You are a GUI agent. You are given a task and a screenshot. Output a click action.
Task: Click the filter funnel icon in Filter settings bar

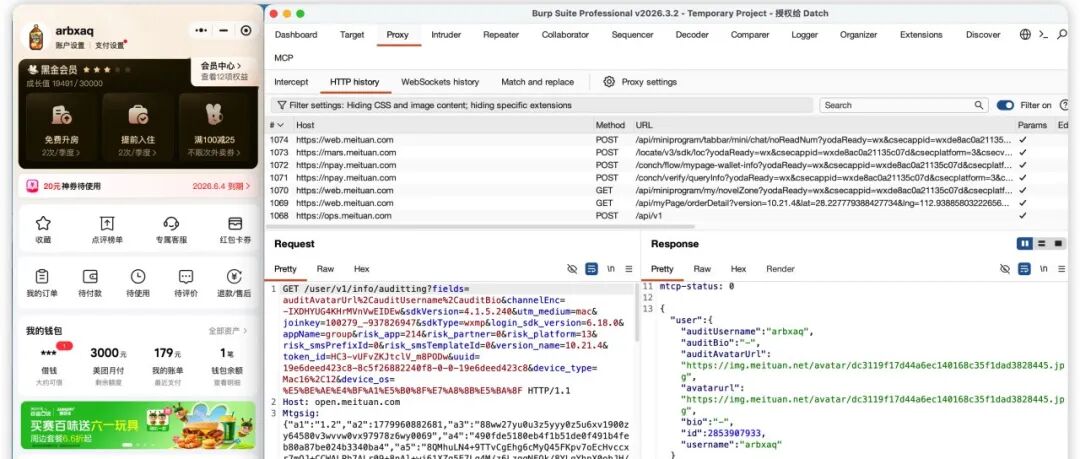[x=282, y=105]
